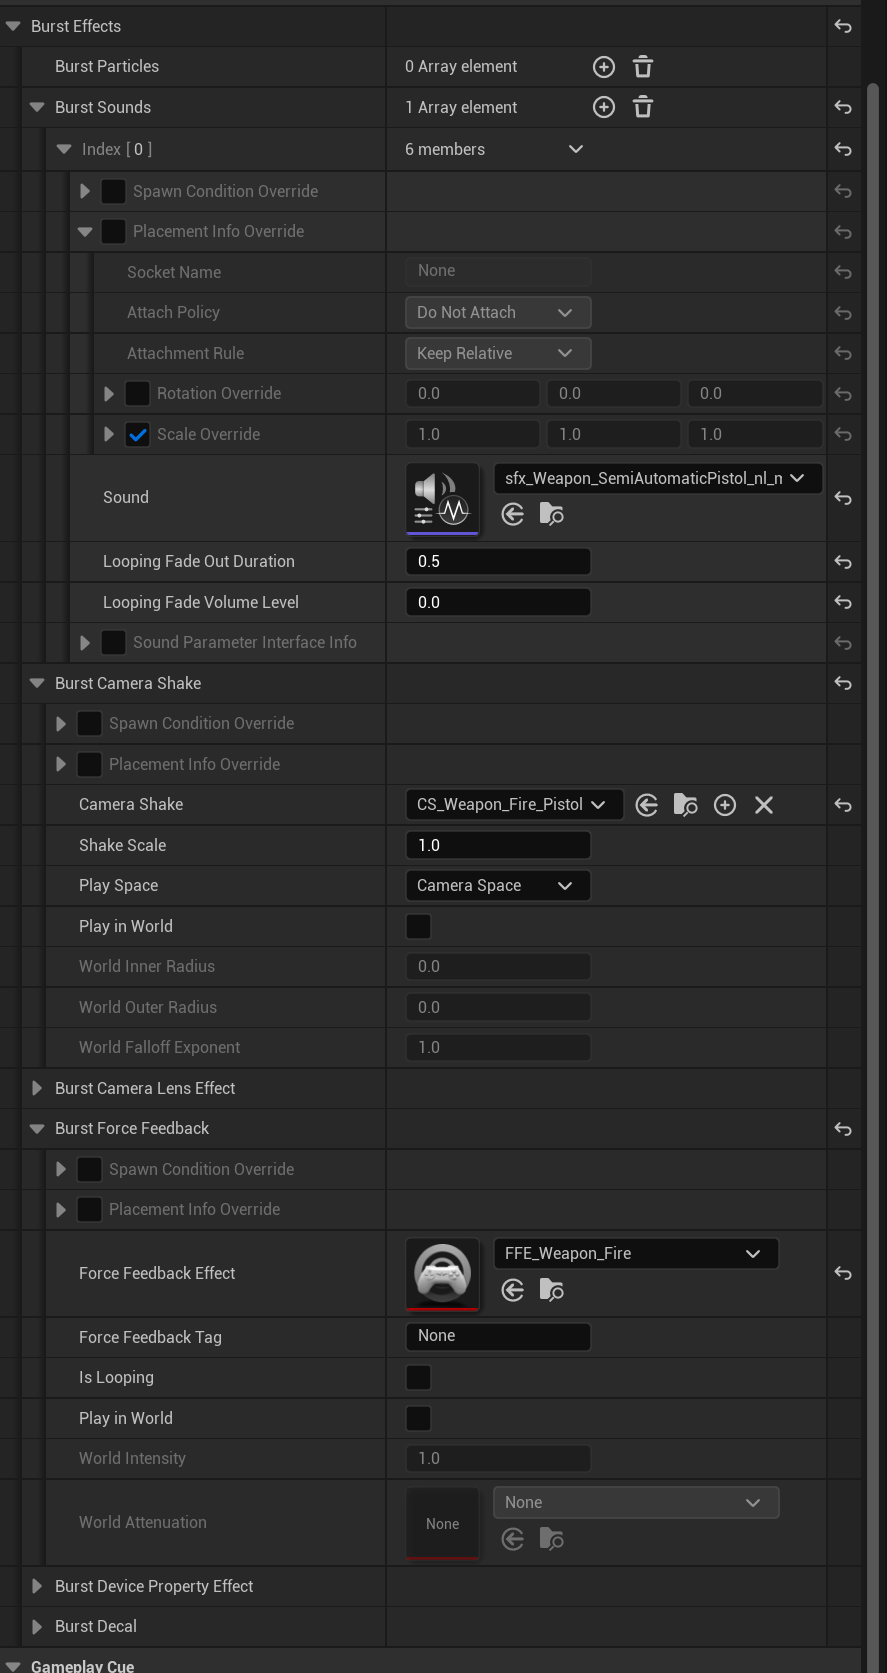This screenshot has height=1673, width=887.
Task: Open the World Attenuation asset dropdown
Action: click(636, 1502)
